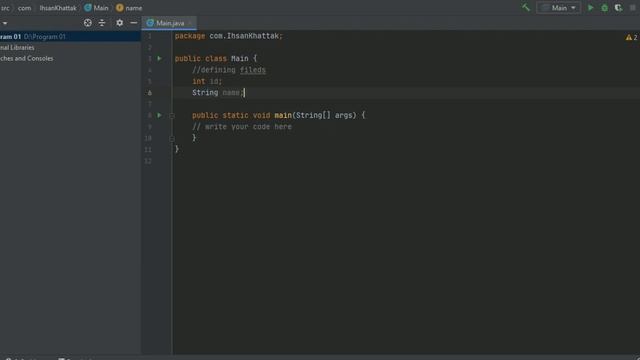Click the run gutter icon beside main method
The image size is (640, 360).
[160, 115]
